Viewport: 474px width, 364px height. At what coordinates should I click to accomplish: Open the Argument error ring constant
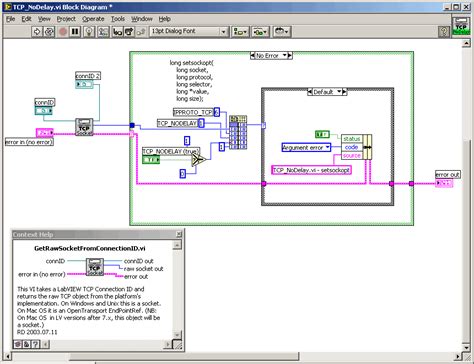pyautogui.click(x=306, y=147)
